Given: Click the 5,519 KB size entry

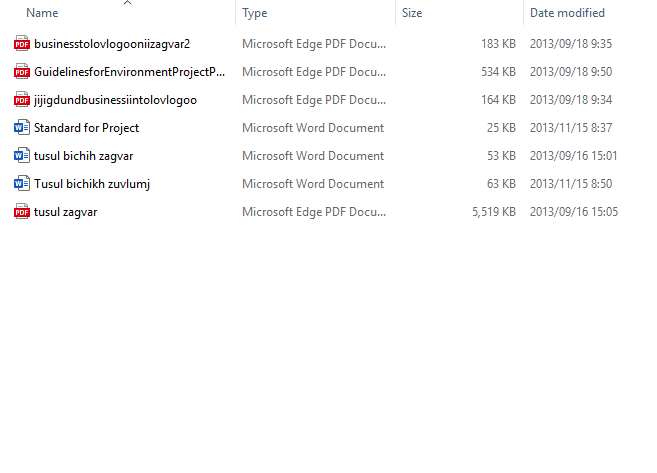Looking at the screenshot, I should click(x=493, y=212).
